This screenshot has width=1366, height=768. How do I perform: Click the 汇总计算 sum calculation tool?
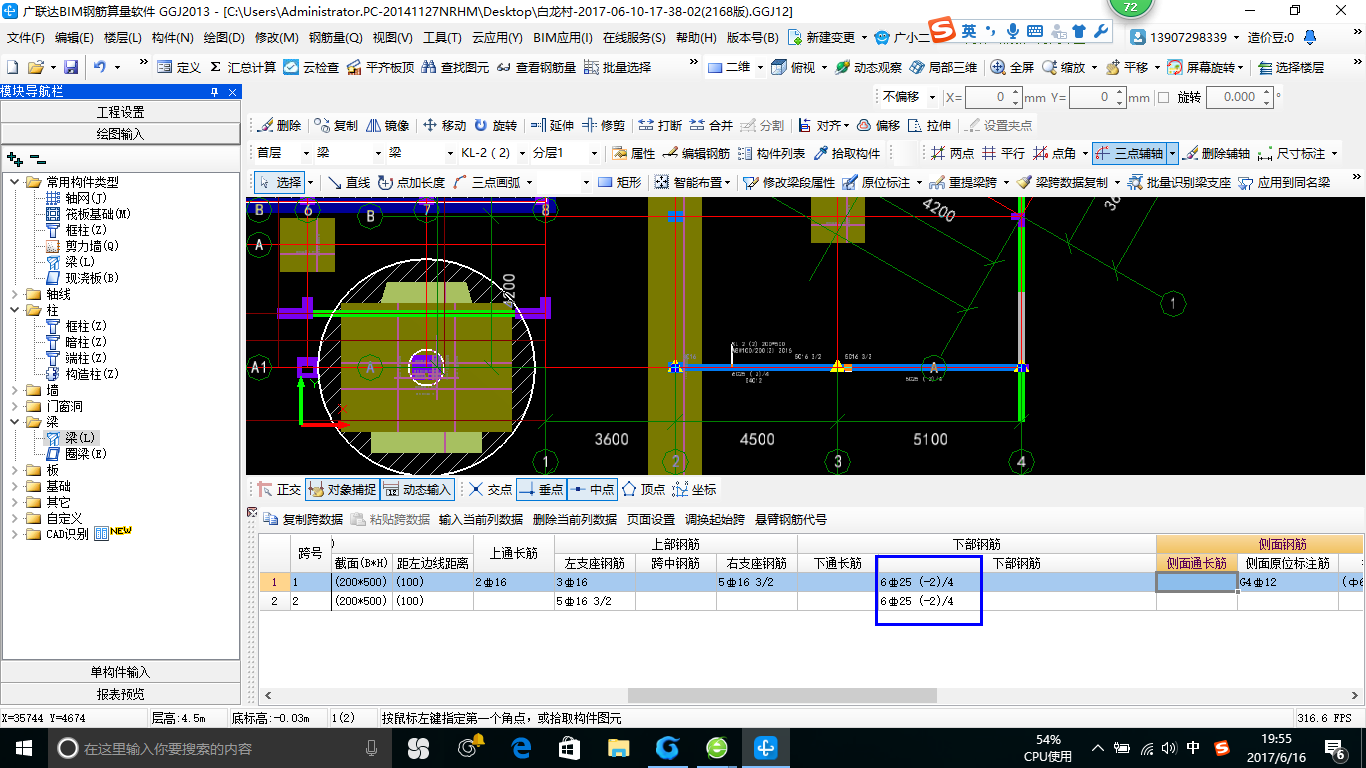coord(243,67)
